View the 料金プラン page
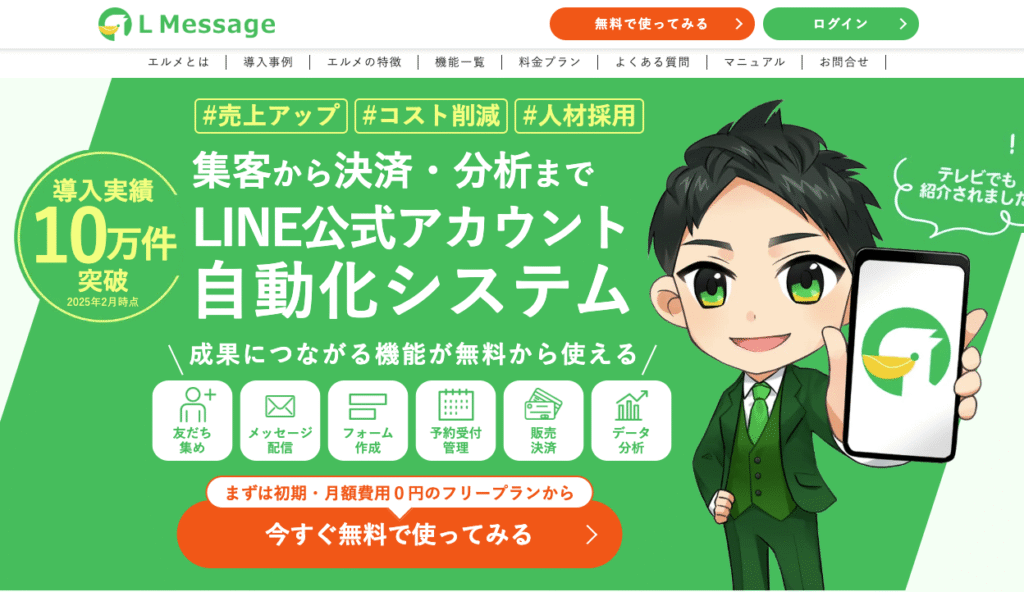Viewport: 1024px width, 592px height. tap(549, 62)
